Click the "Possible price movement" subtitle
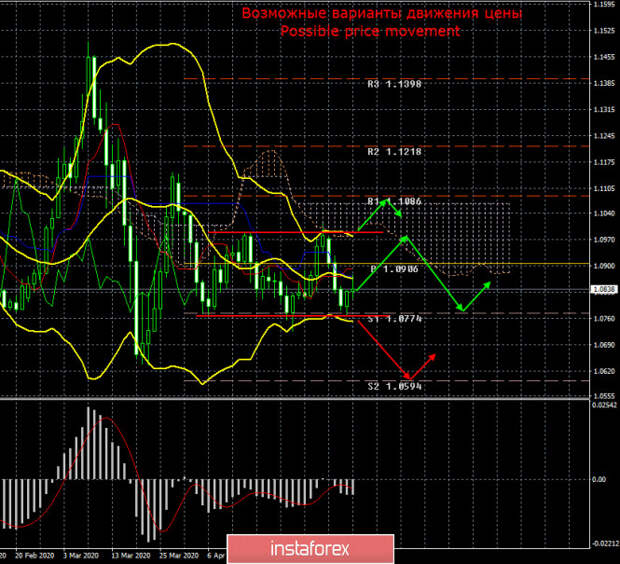 click(370, 31)
